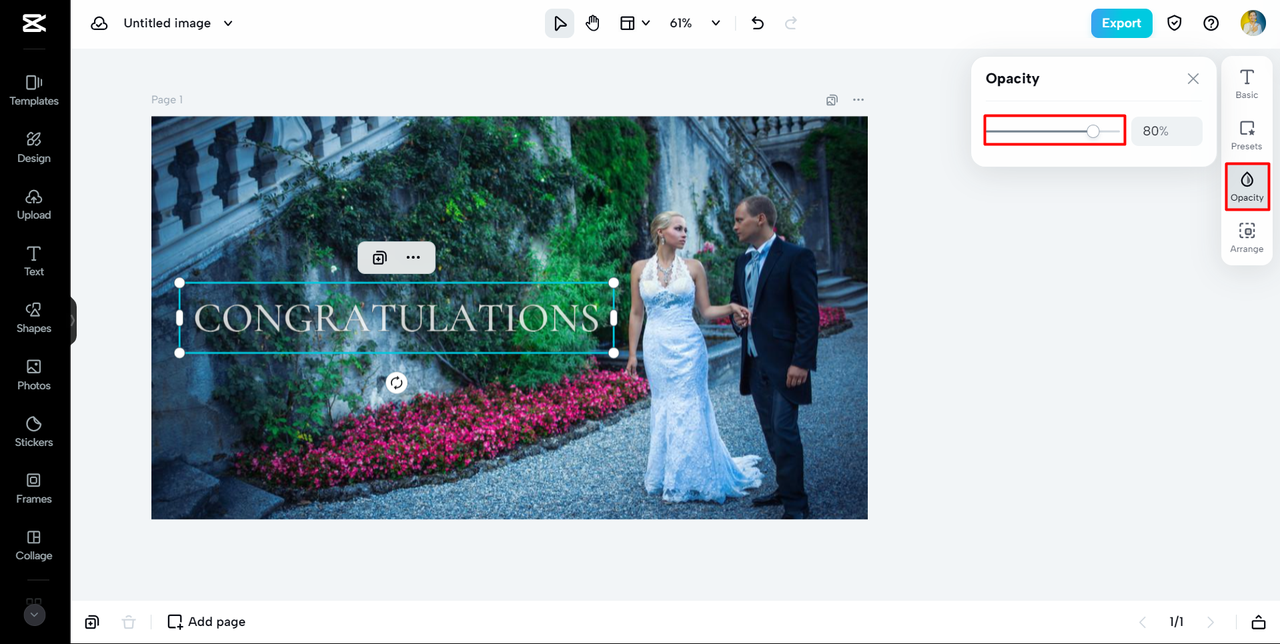Open the layout resize dropdown
This screenshot has height=644, width=1280.
point(635,23)
